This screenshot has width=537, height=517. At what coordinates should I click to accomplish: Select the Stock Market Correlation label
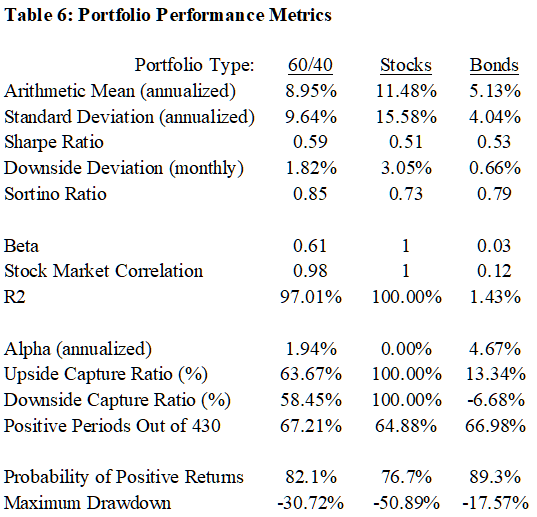103,271
